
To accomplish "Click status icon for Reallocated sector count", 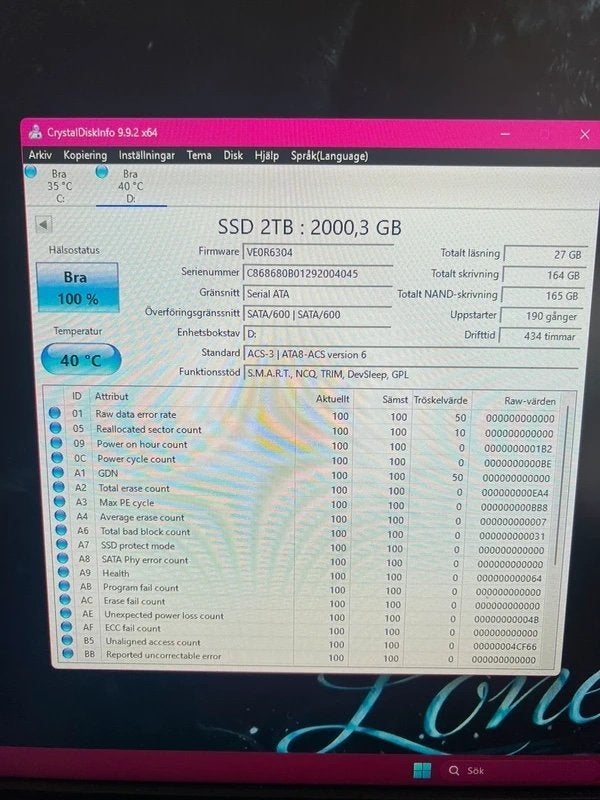I will (56, 428).
